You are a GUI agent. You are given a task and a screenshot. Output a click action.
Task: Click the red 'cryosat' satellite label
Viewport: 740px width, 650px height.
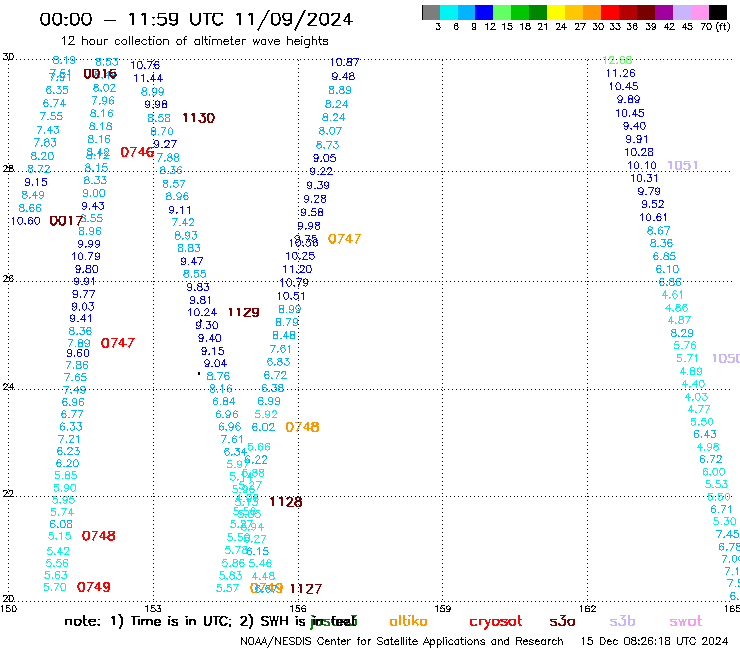point(496,622)
